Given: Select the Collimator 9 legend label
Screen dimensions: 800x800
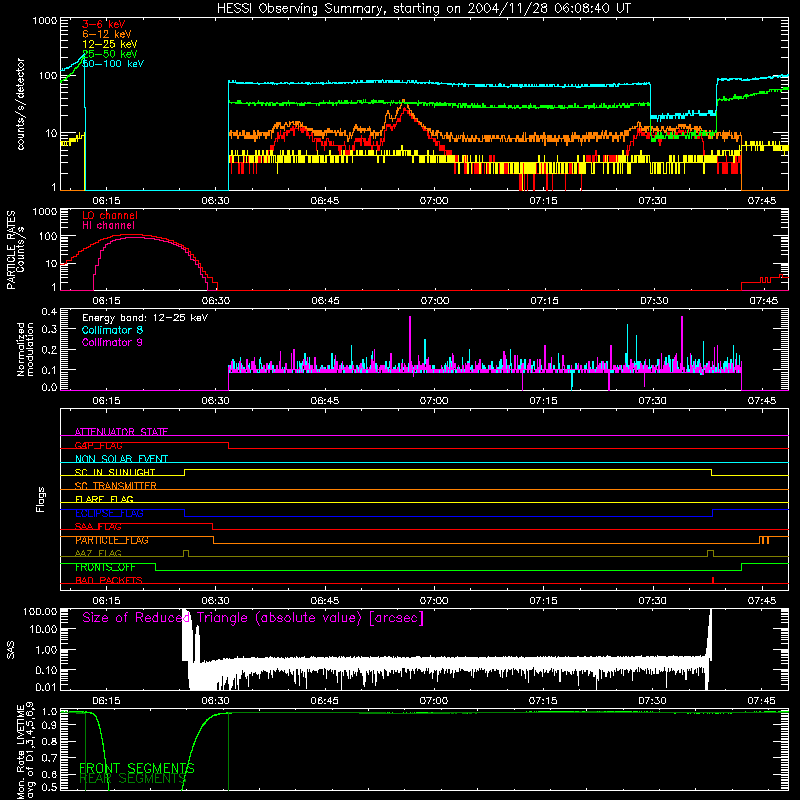Looking at the screenshot, I should coord(112,342).
